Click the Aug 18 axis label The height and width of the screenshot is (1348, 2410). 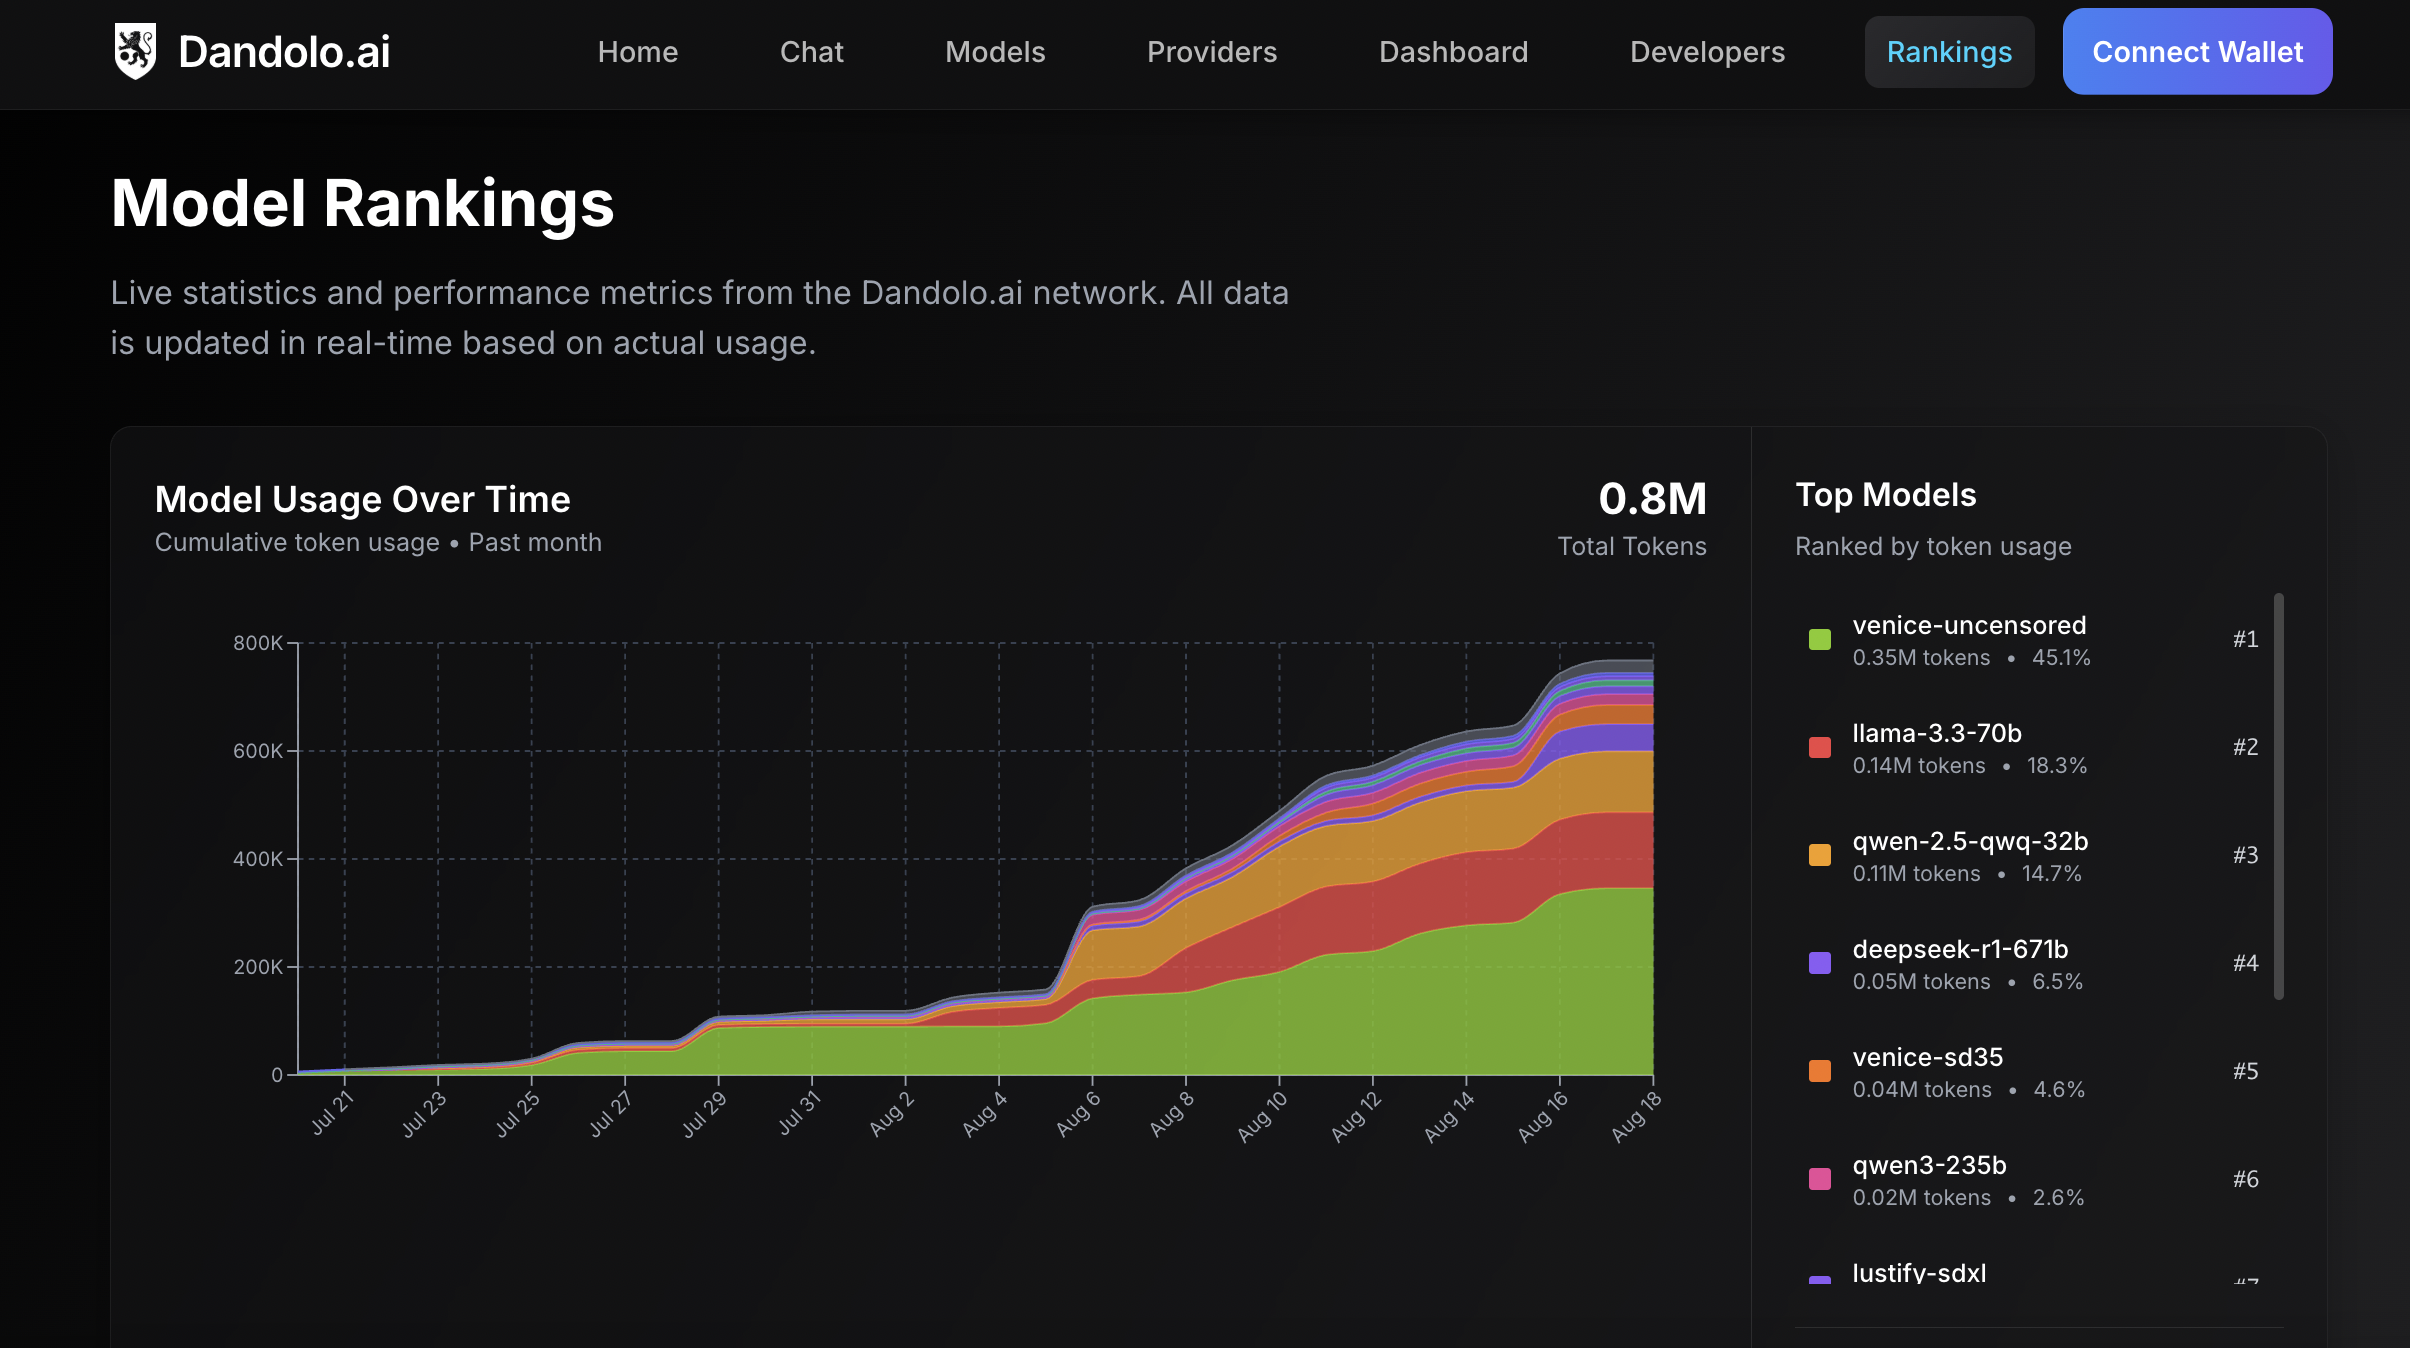pos(1636,1116)
